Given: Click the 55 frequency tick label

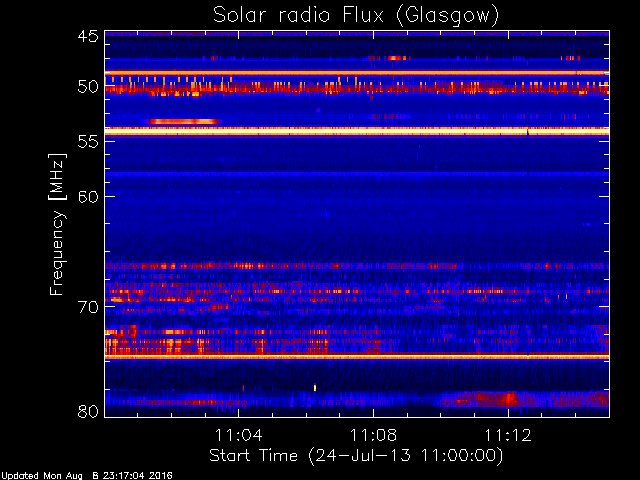Looking at the screenshot, I should 88,142.
